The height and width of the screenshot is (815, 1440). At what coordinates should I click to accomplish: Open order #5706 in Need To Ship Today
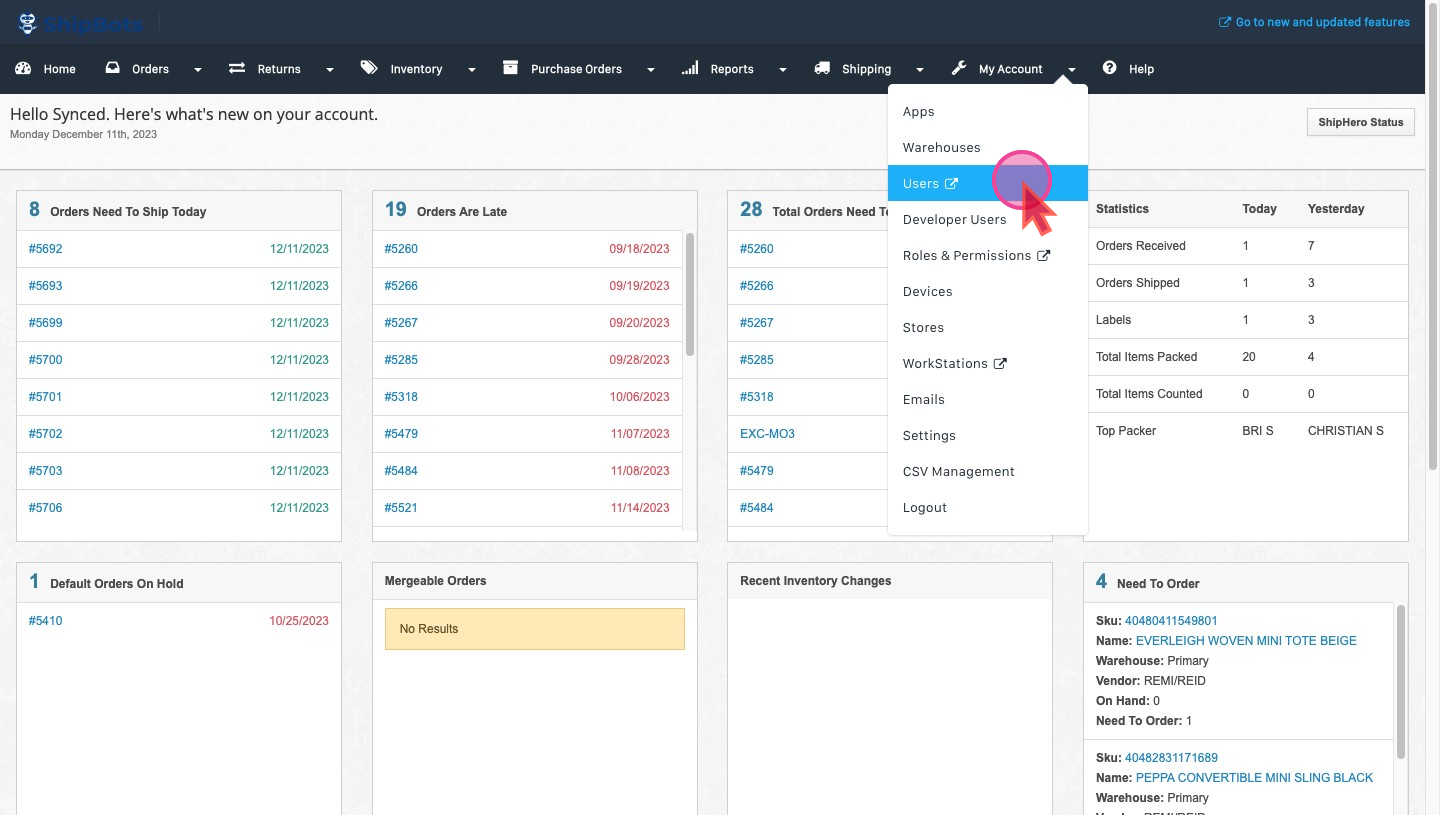(x=45, y=508)
